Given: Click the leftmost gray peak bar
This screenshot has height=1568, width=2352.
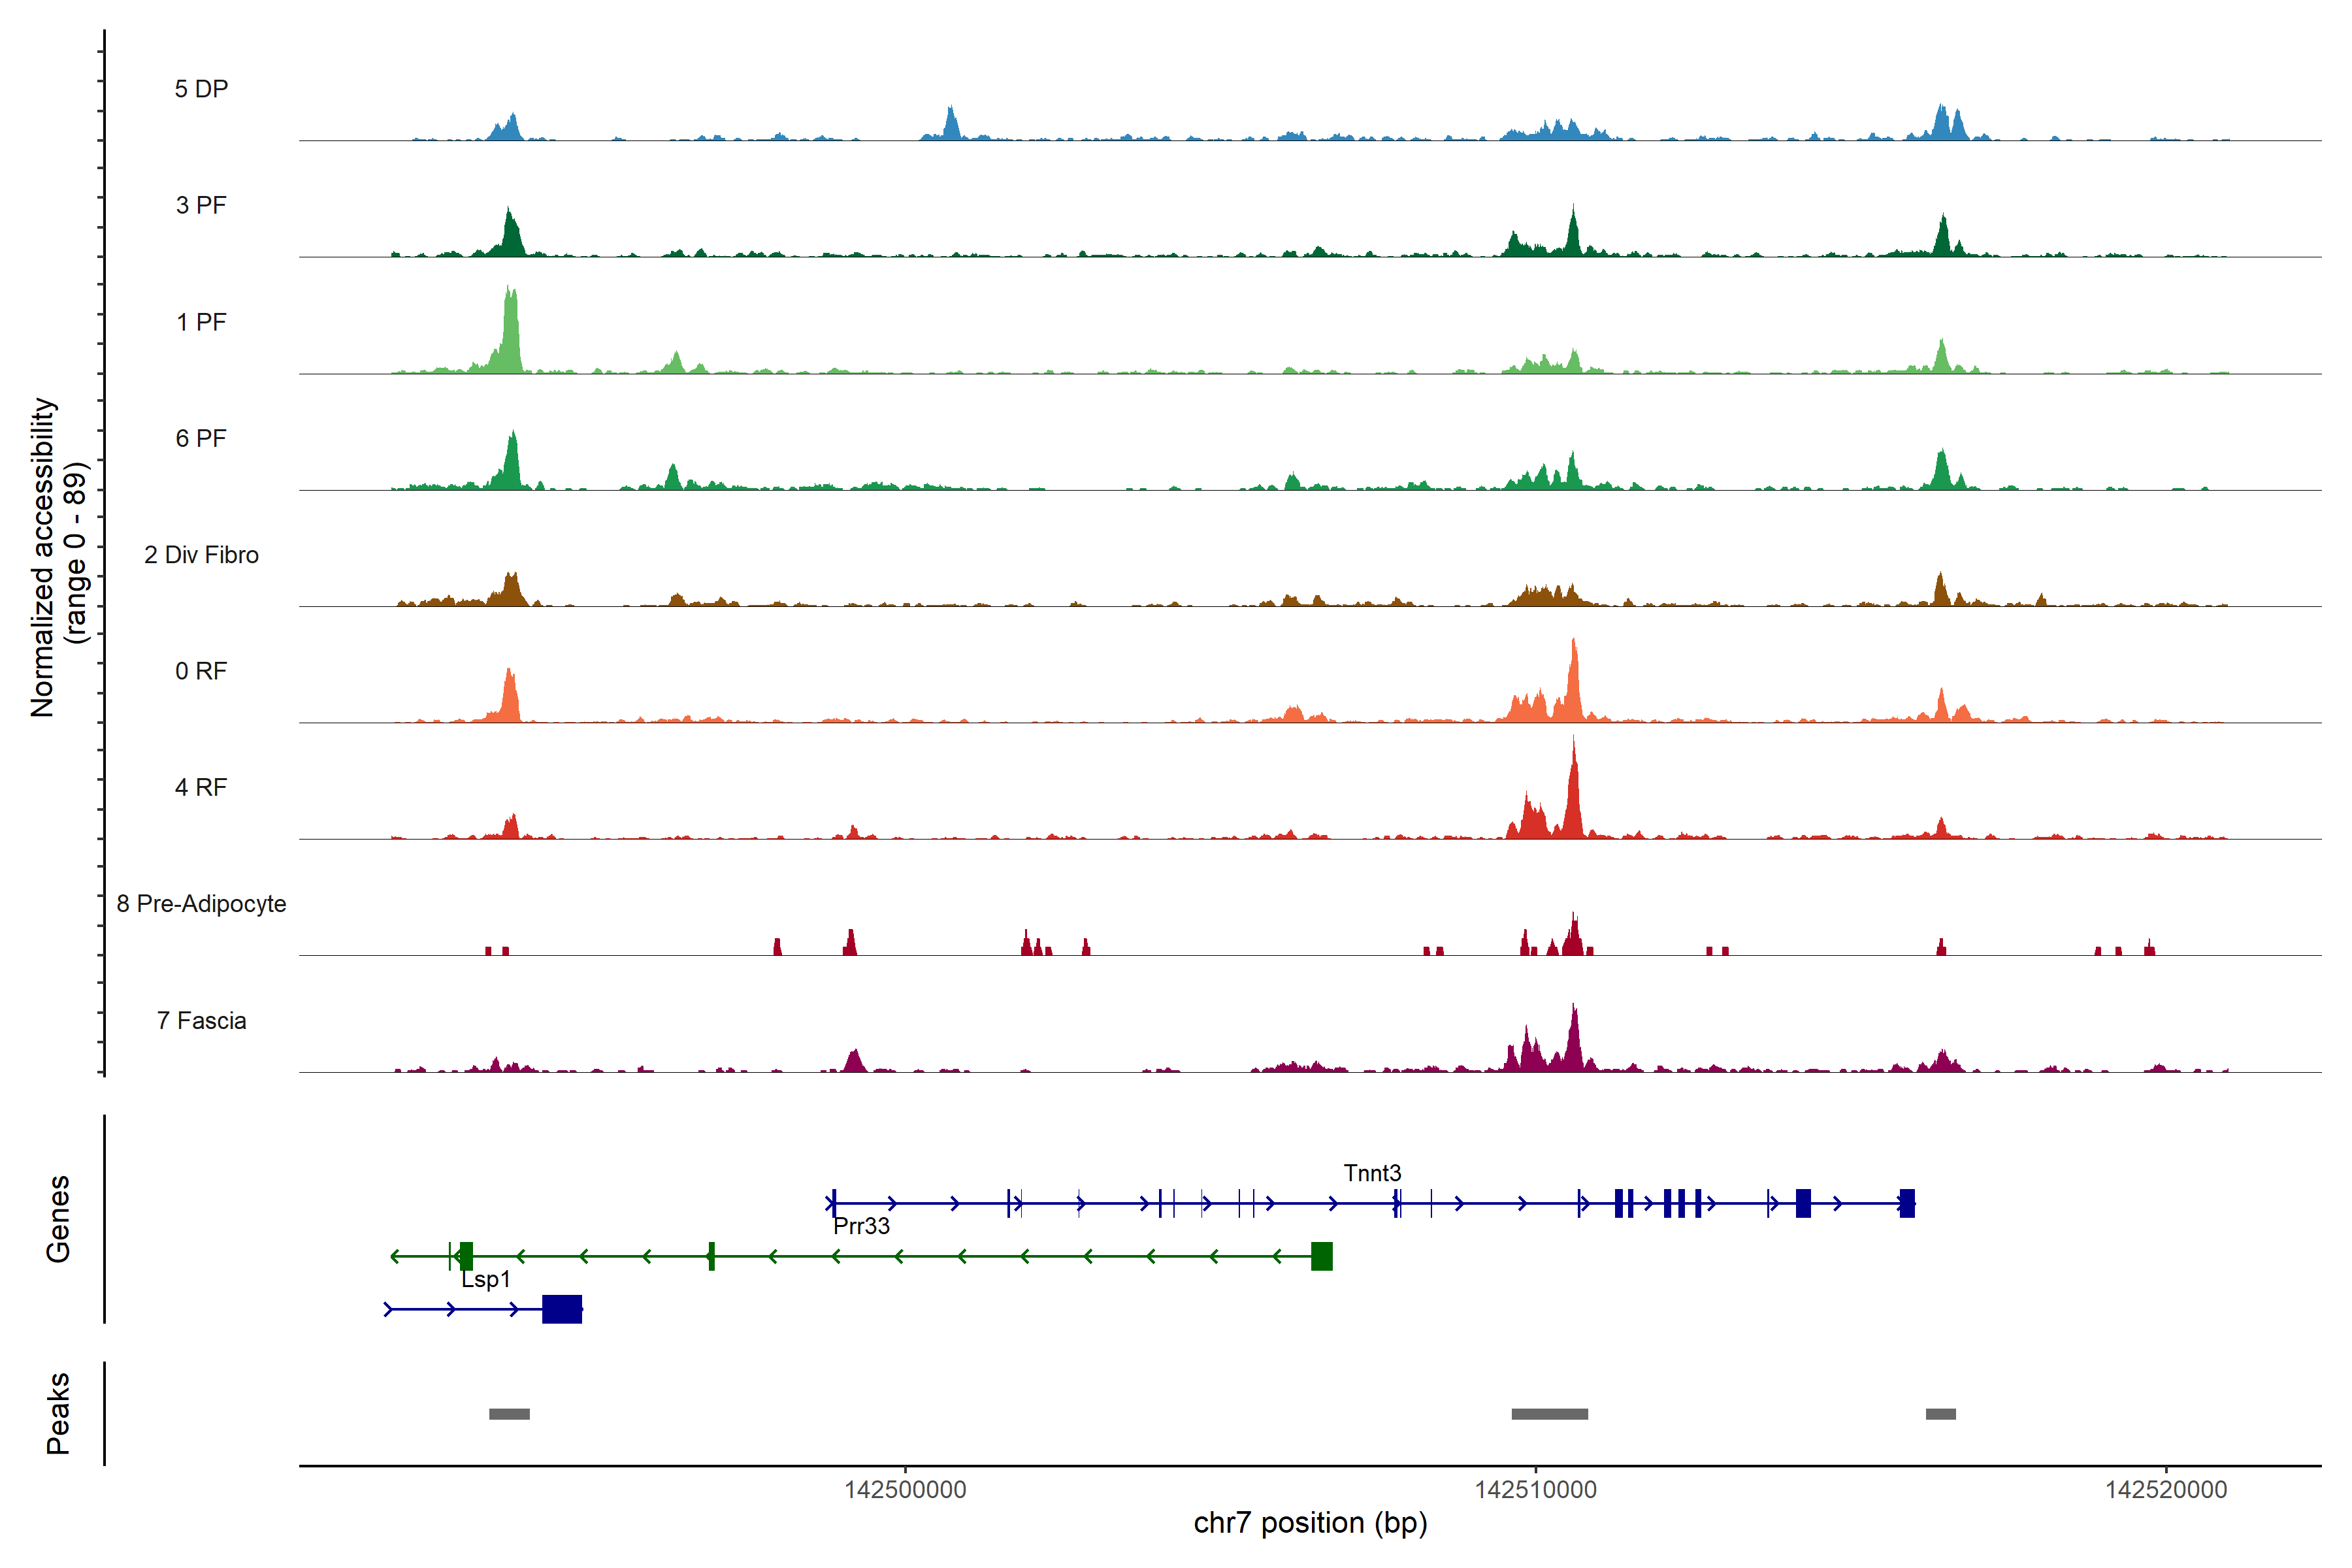Looking at the screenshot, I should click(509, 1414).
